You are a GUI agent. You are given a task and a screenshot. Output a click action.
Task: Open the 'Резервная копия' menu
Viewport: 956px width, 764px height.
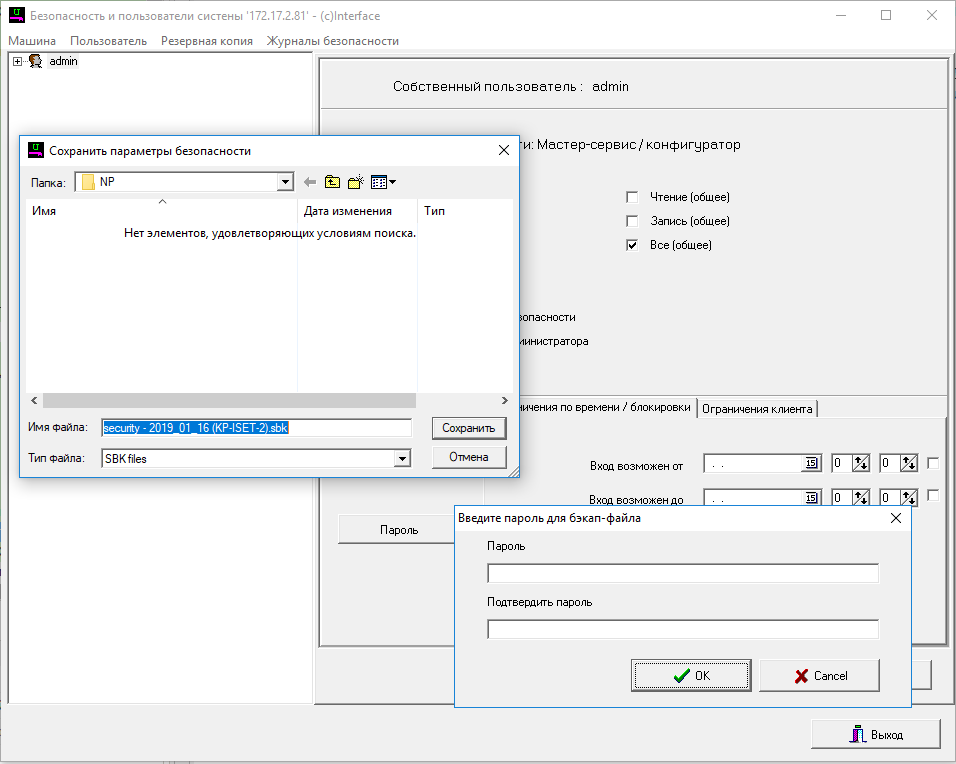click(207, 41)
